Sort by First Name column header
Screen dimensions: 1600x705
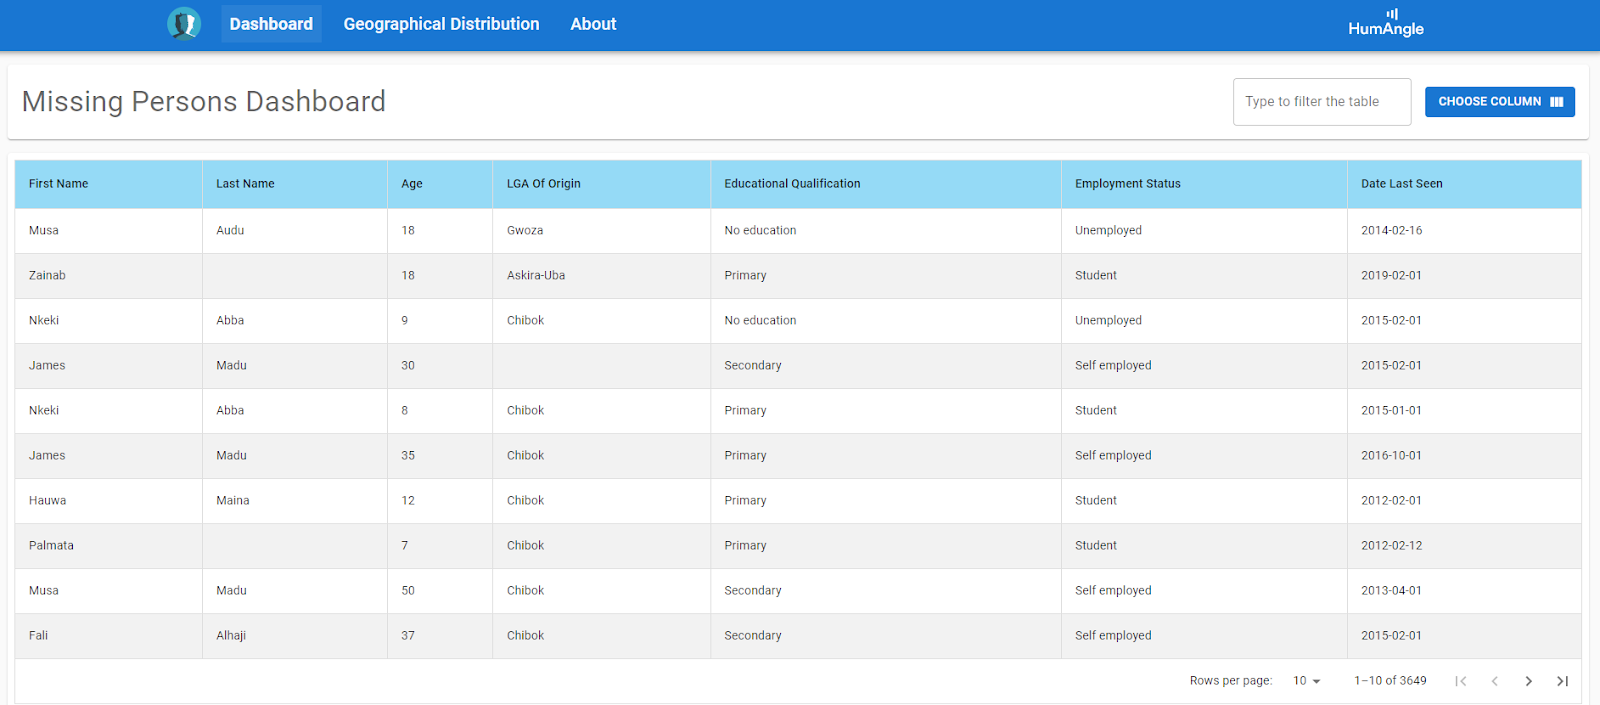click(x=59, y=184)
